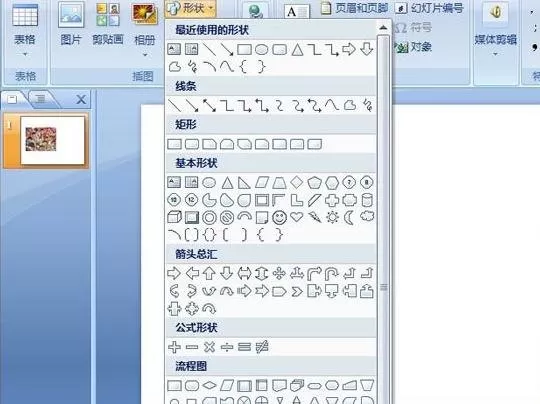Image resolution: width=540 pixels, height=404 pixels.
Task: Select the curve shape in 线条
Action: tap(332, 105)
